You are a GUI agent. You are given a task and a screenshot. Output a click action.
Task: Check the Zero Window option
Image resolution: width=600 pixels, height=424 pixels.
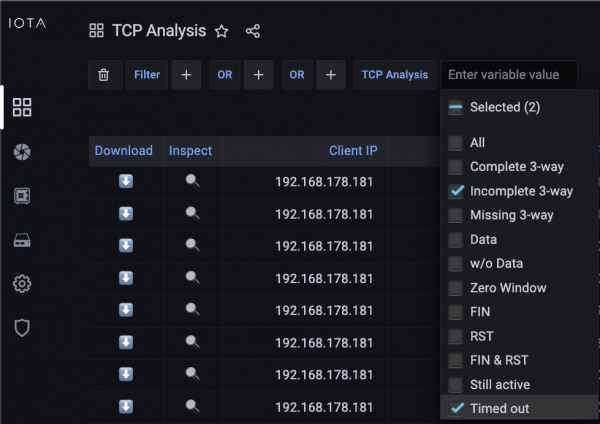(456, 288)
